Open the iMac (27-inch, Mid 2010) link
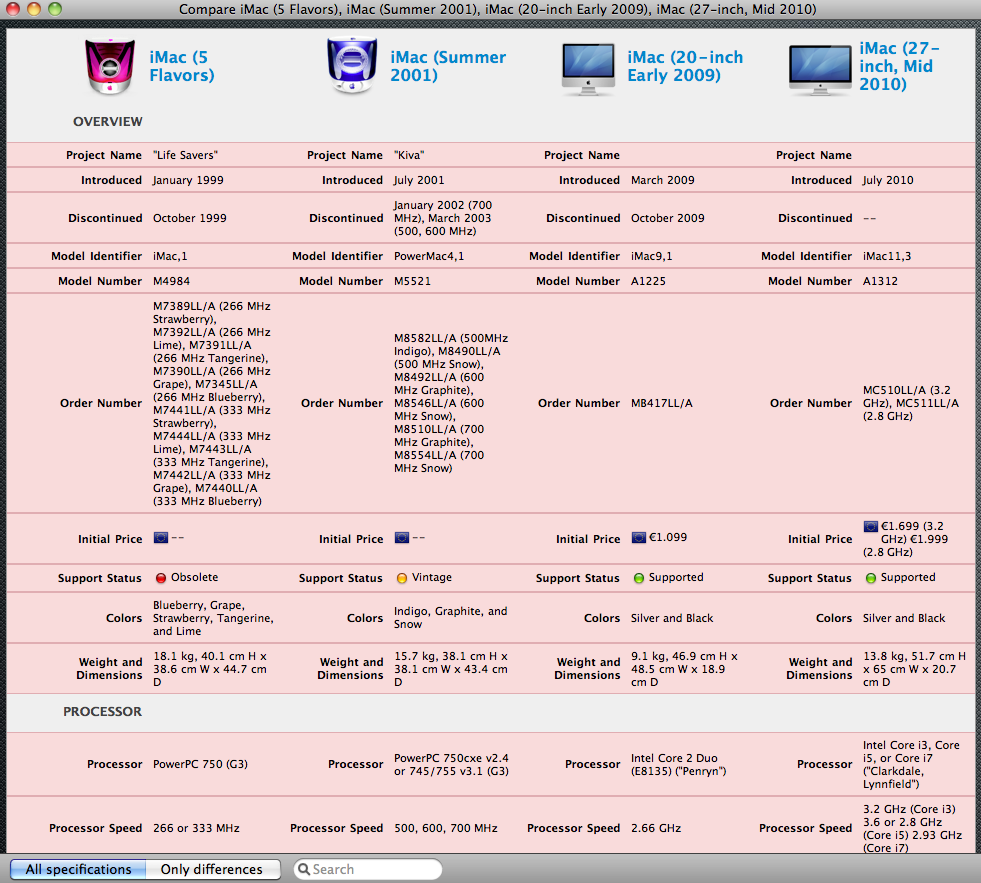The height and width of the screenshot is (883, 981). (899, 66)
